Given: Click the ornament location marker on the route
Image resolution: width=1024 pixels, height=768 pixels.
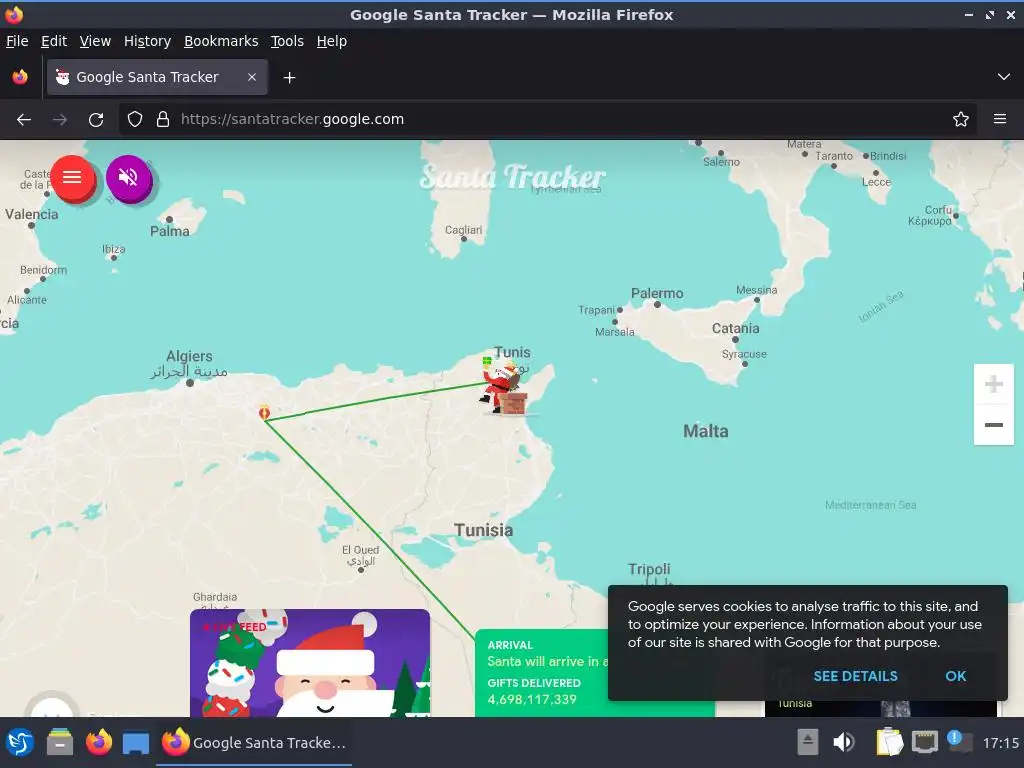Looking at the screenshot, I should click(264, 412).
